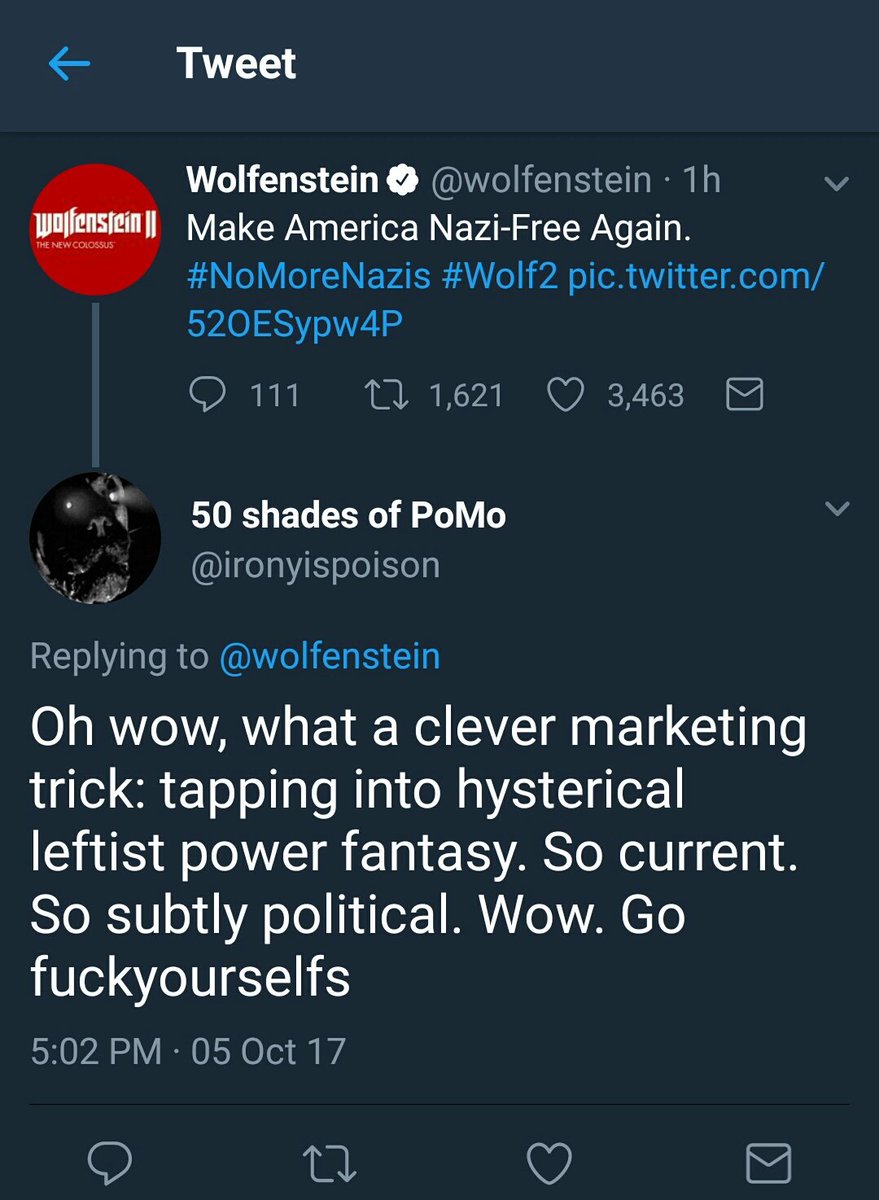The width and height of the screenshot is (879, 1200).
Task: Open the #NoMoreNazis hashtag
Action: [x=309, y=277]
